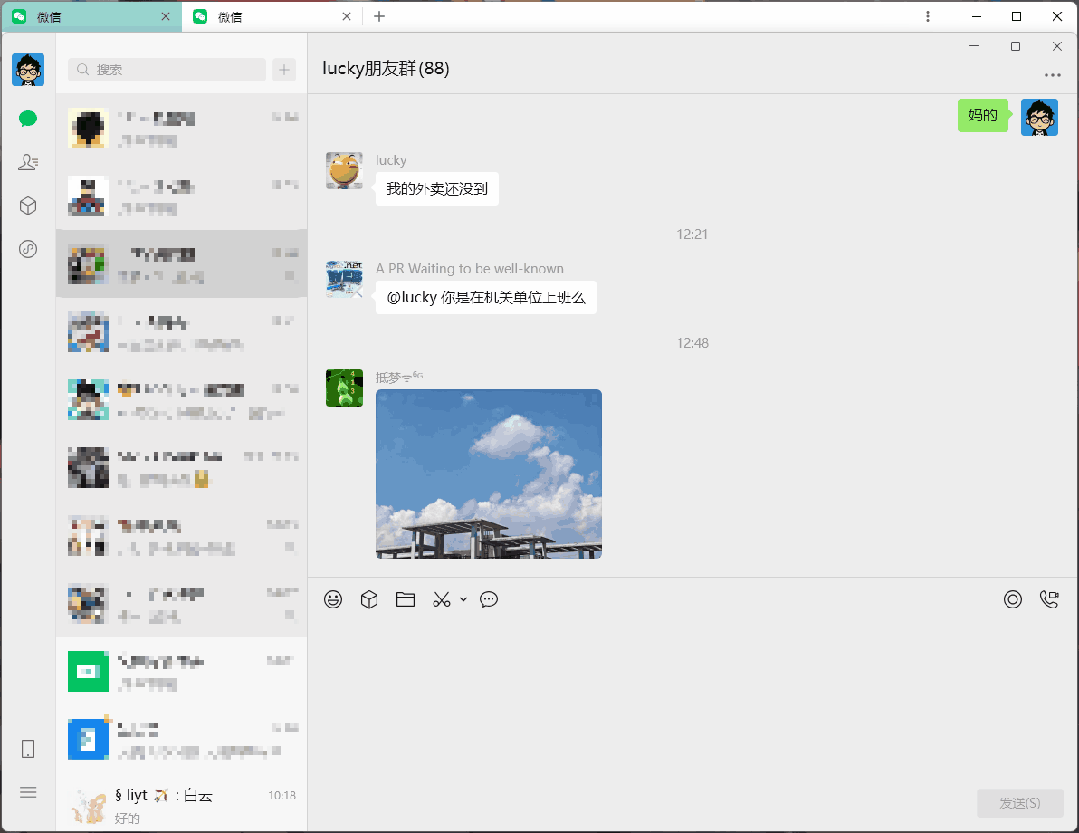Click the send file folder icon
The image size is (1079, 833).
pos(405,600)
